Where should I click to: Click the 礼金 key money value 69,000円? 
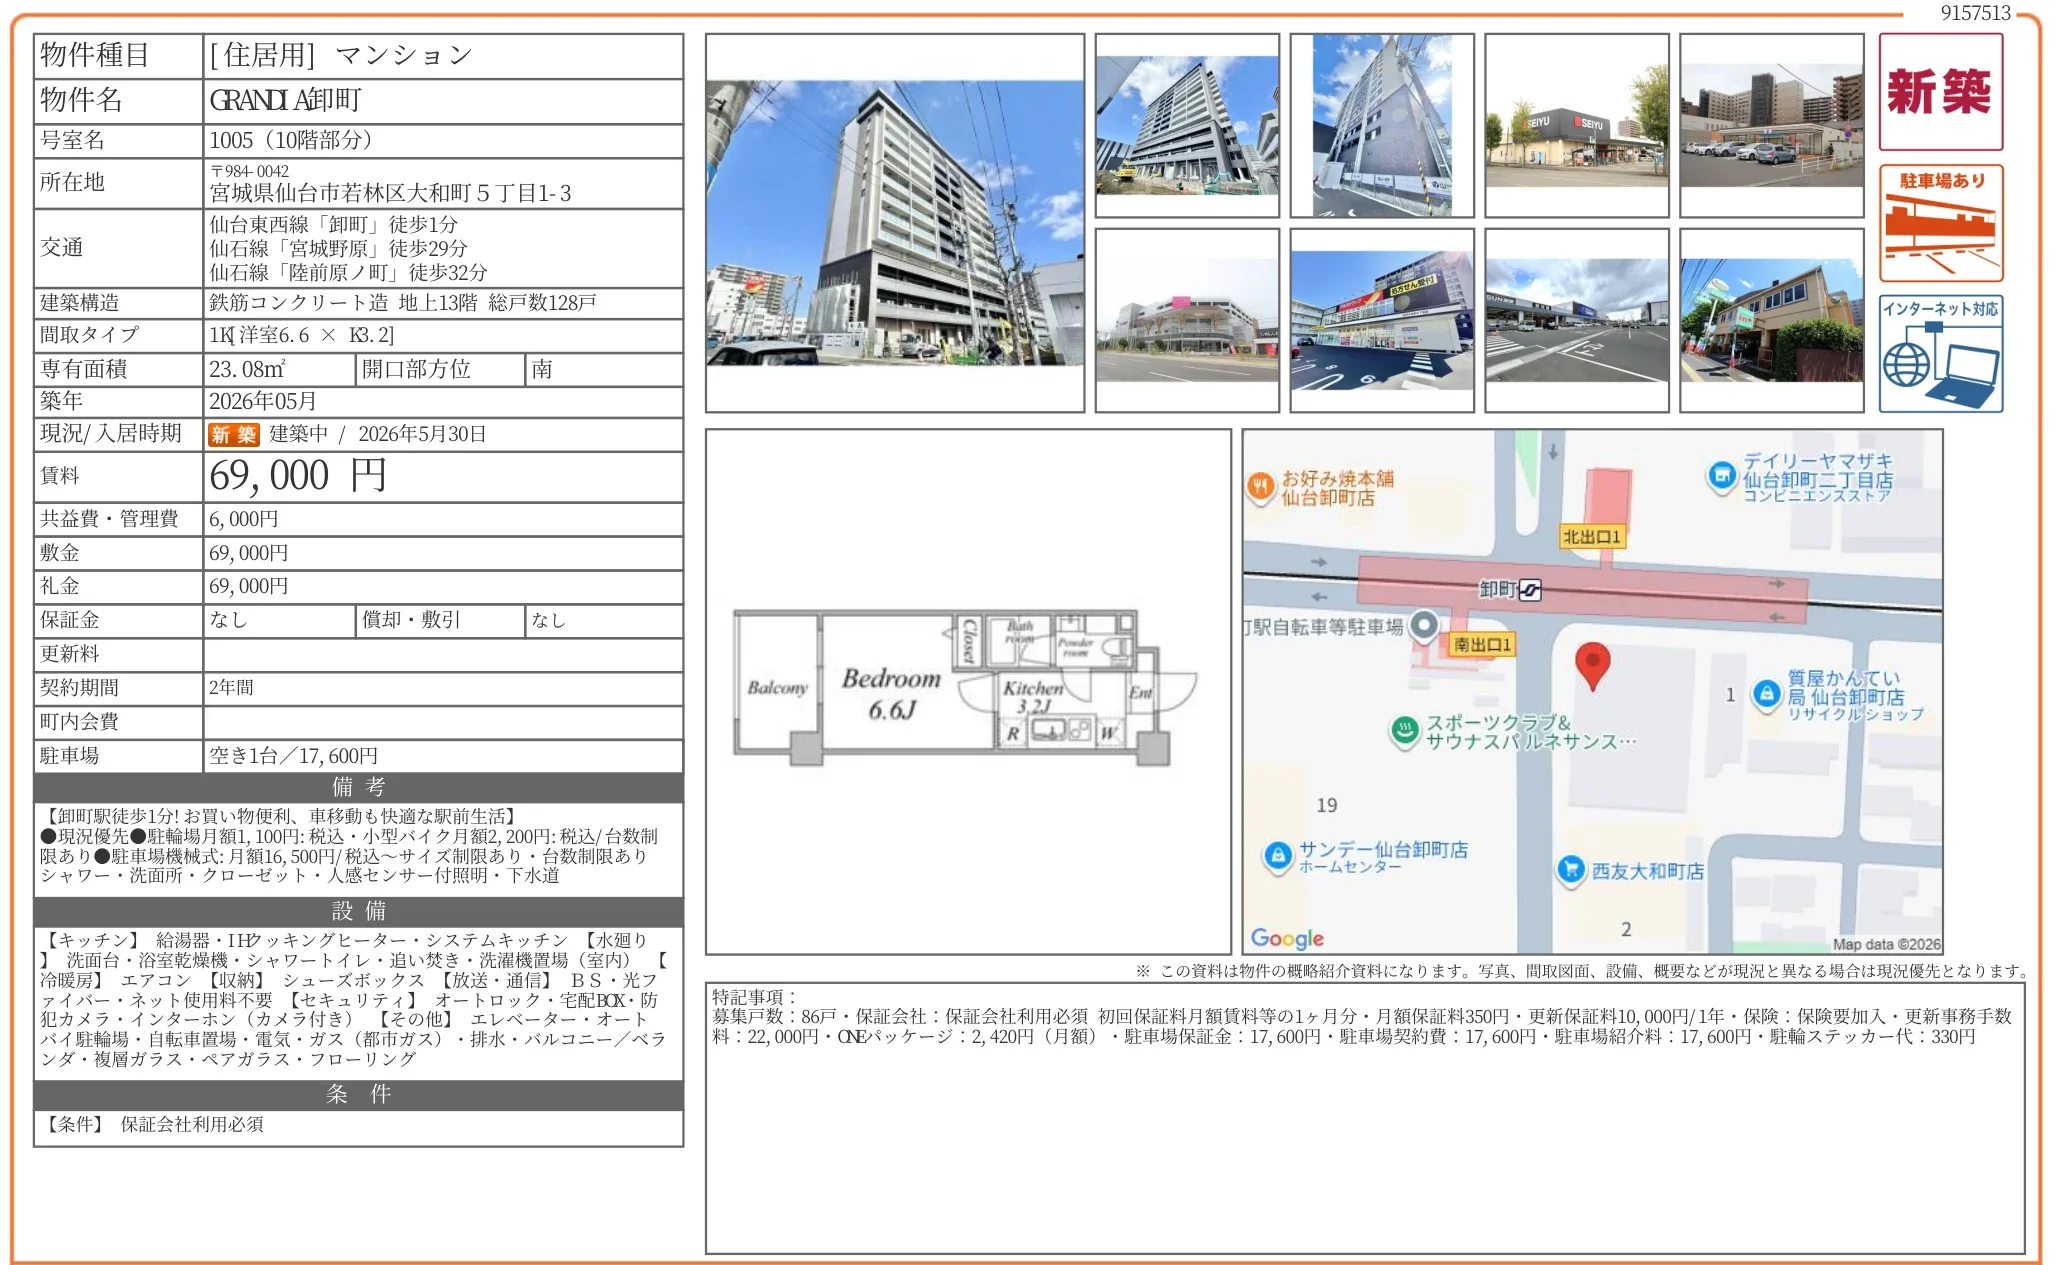248,586
